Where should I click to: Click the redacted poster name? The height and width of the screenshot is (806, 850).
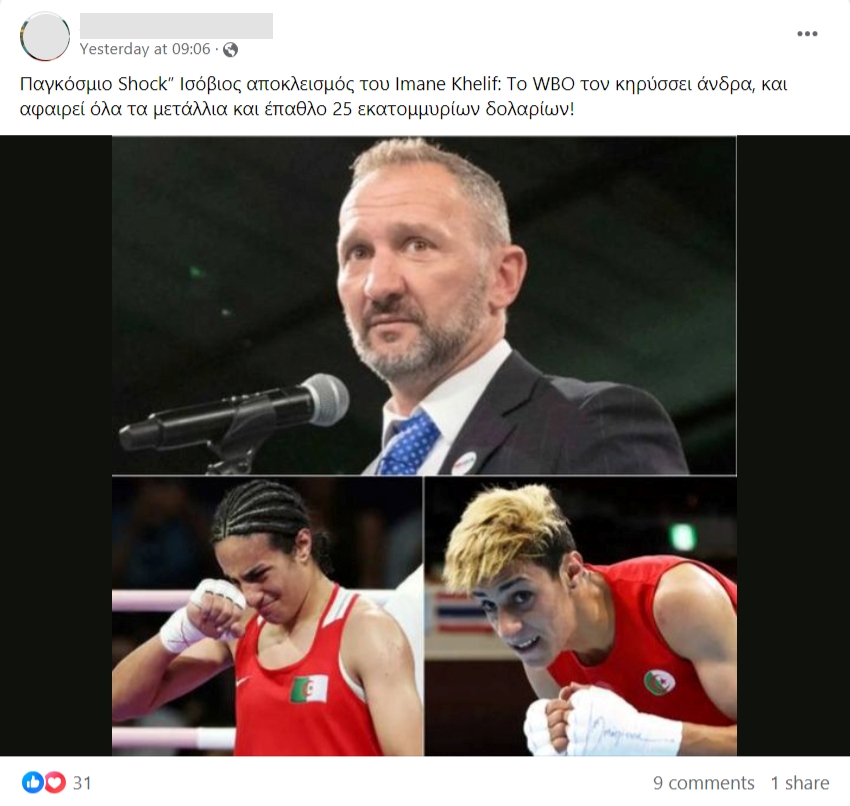click(176, 26)
